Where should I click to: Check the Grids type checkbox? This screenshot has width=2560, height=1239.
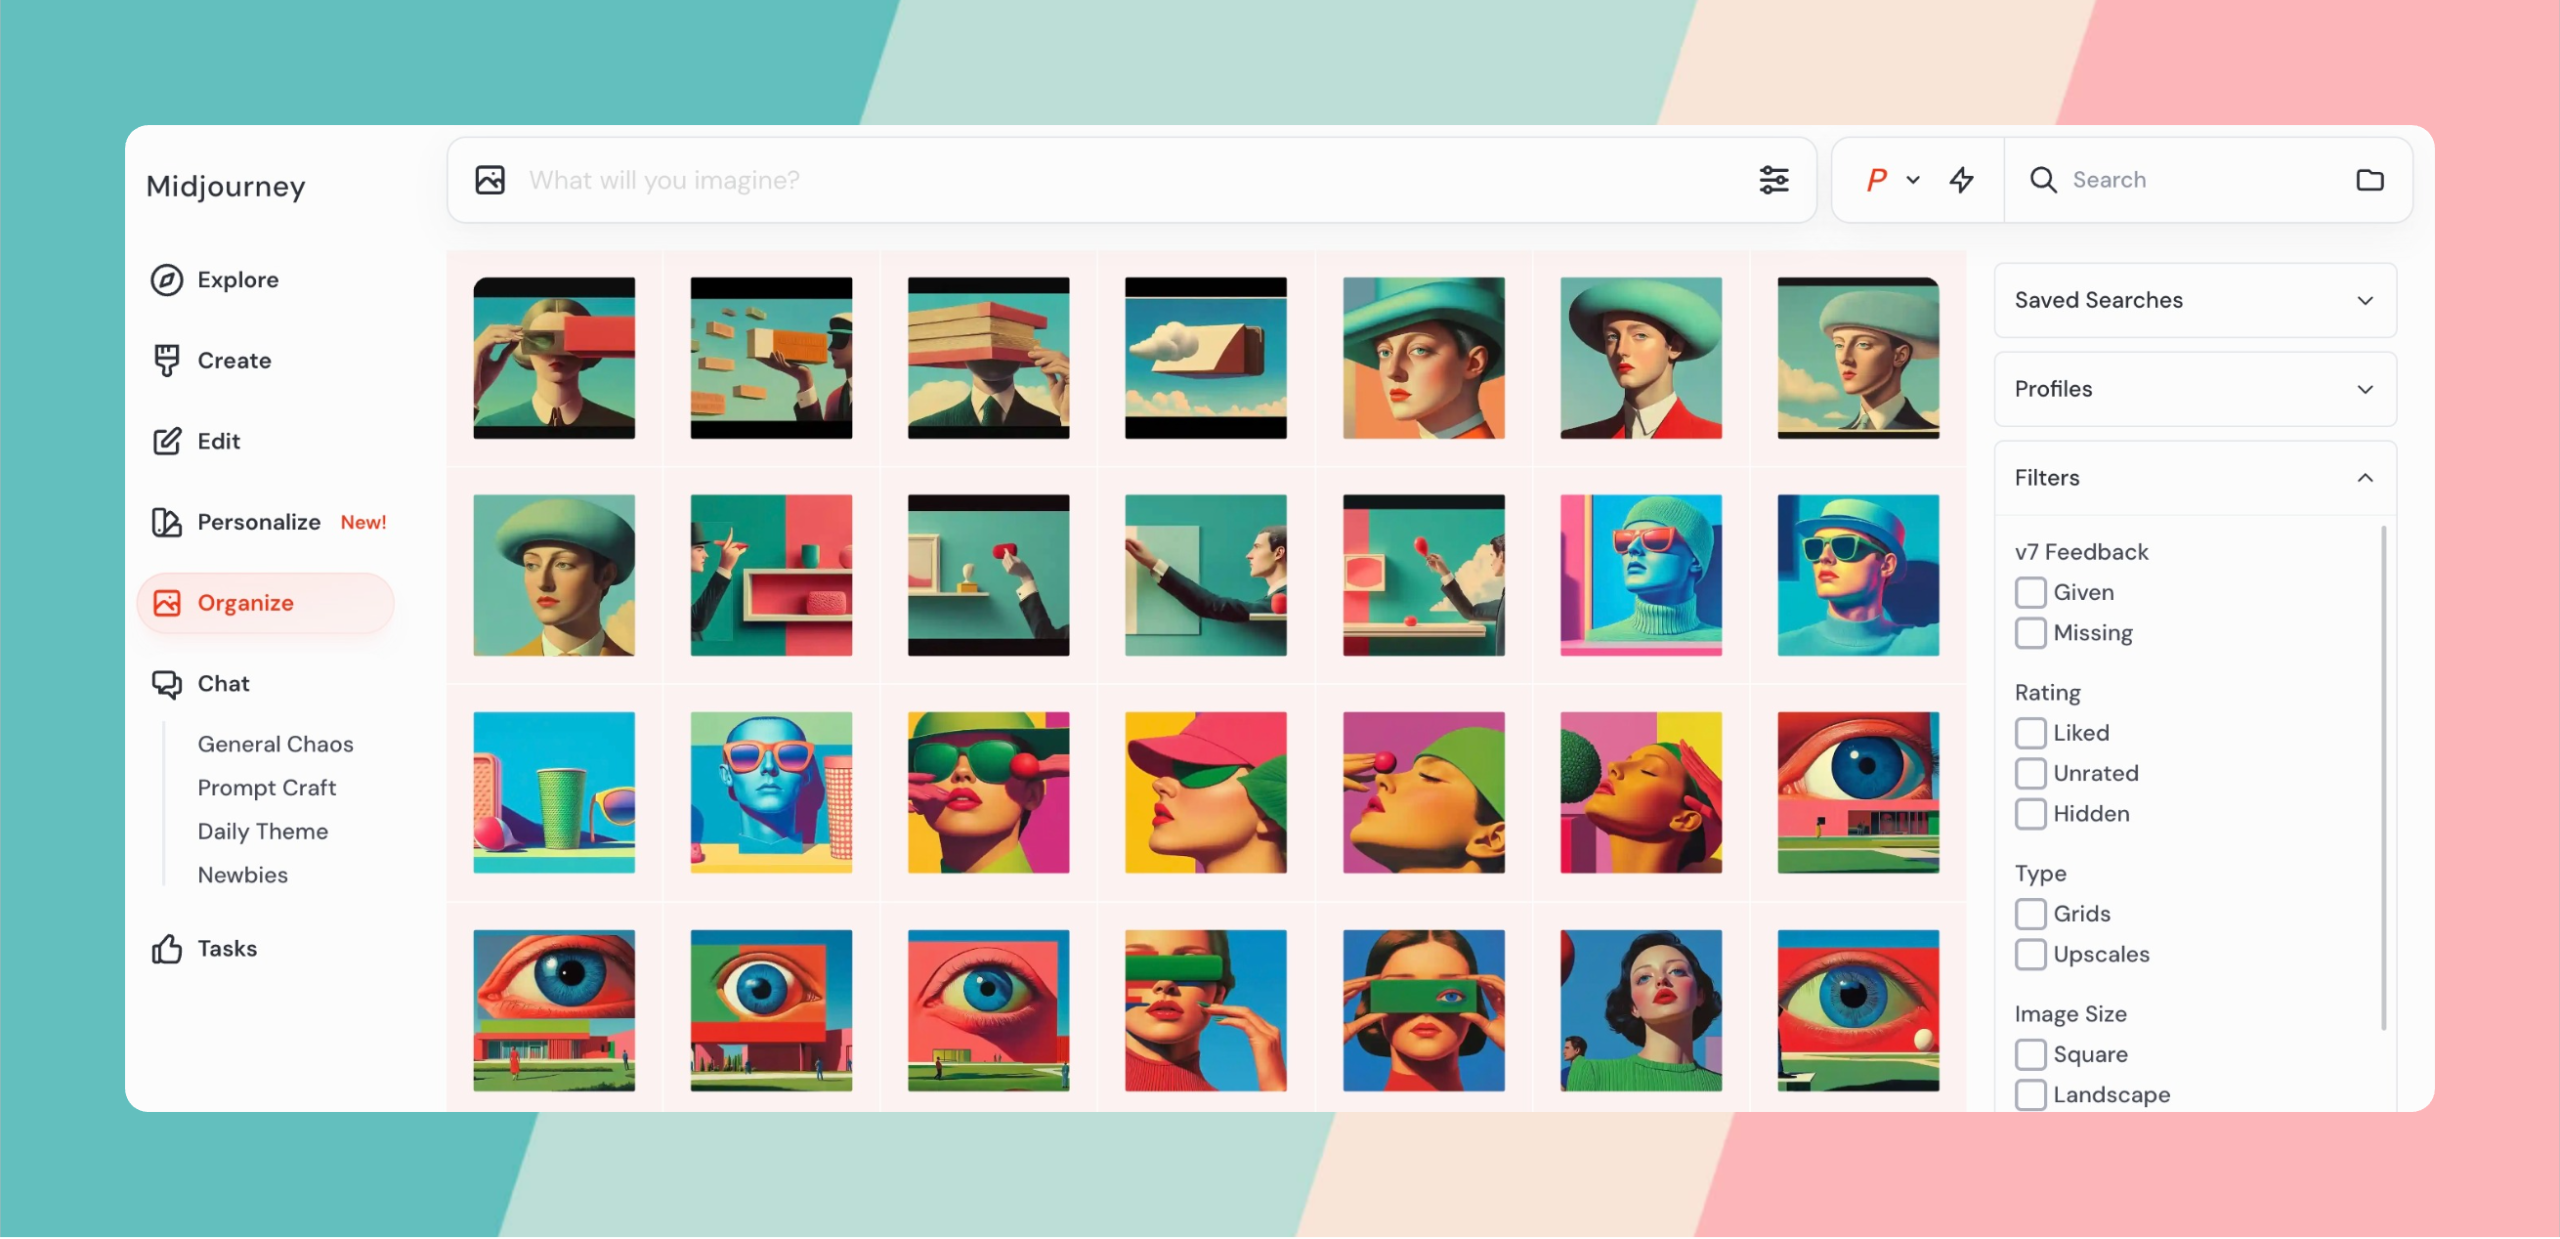pos(2030,914)
